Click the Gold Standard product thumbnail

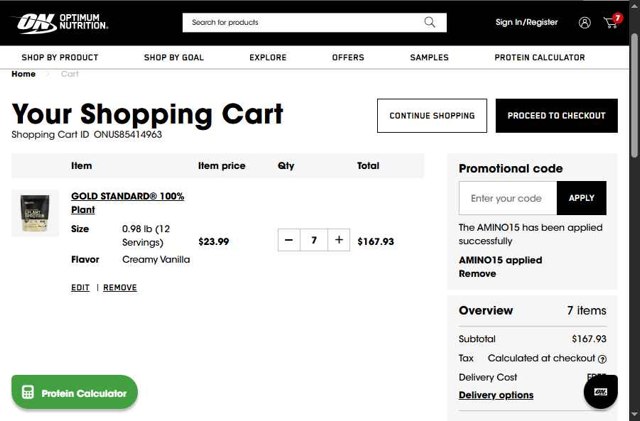(35, 212)
